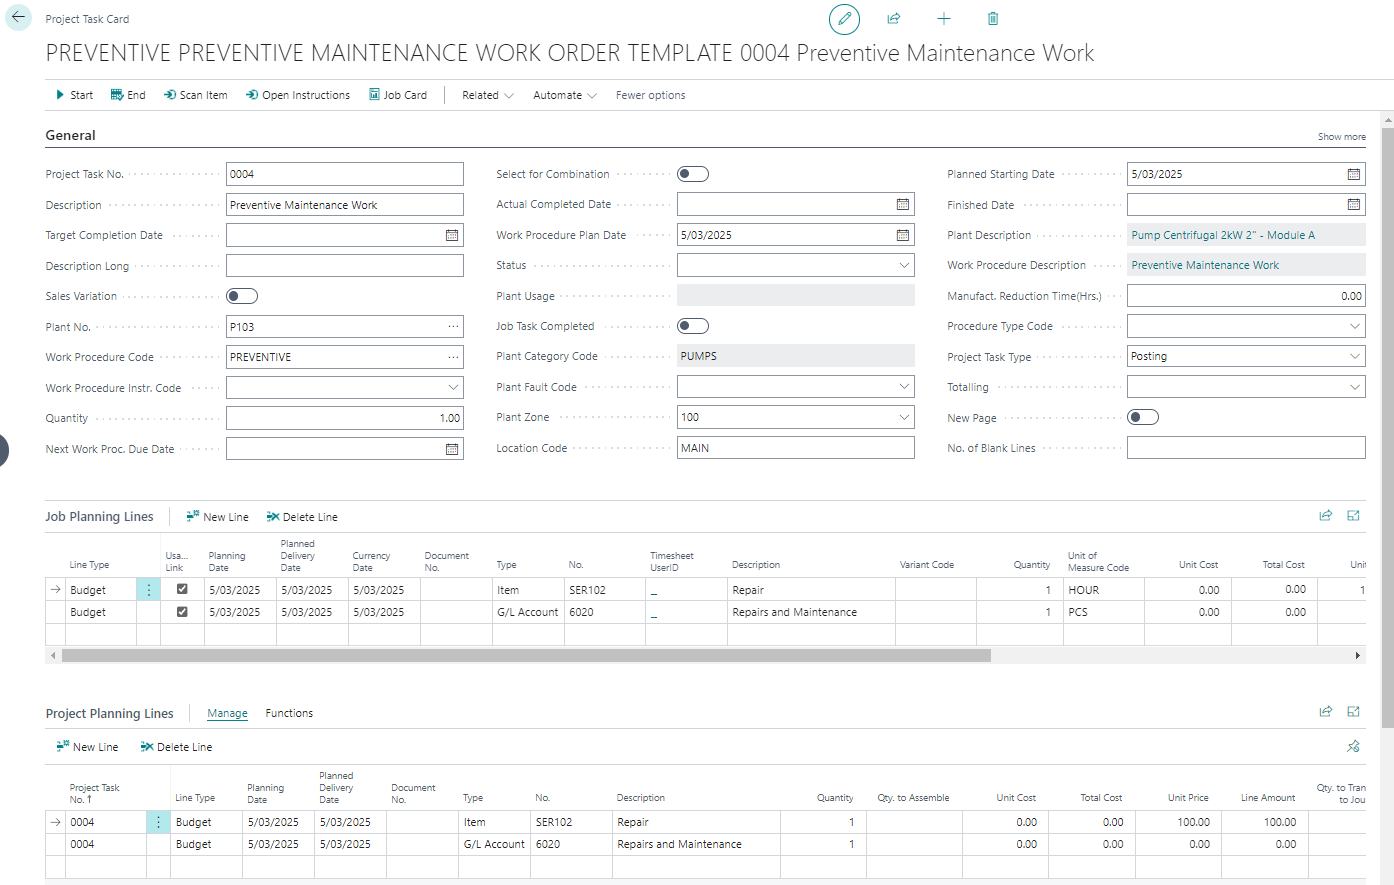The width and height of the screenshot is (1394, 885).
Task: Open Work Procedure Plan Date calendar
Action: (x=903, y=235)
